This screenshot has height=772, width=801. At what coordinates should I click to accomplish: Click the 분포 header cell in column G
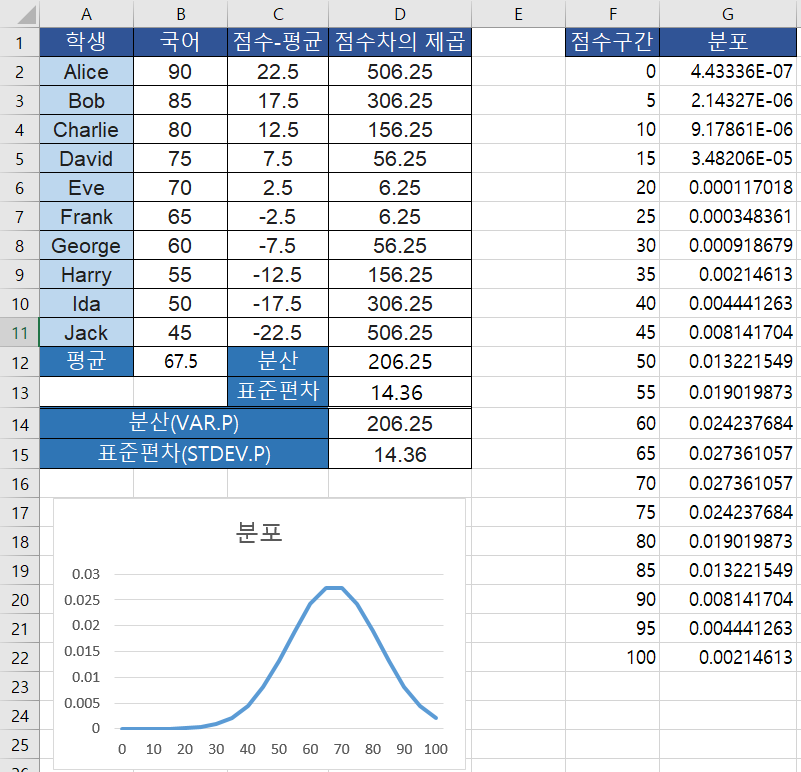[x=728, y=42]
